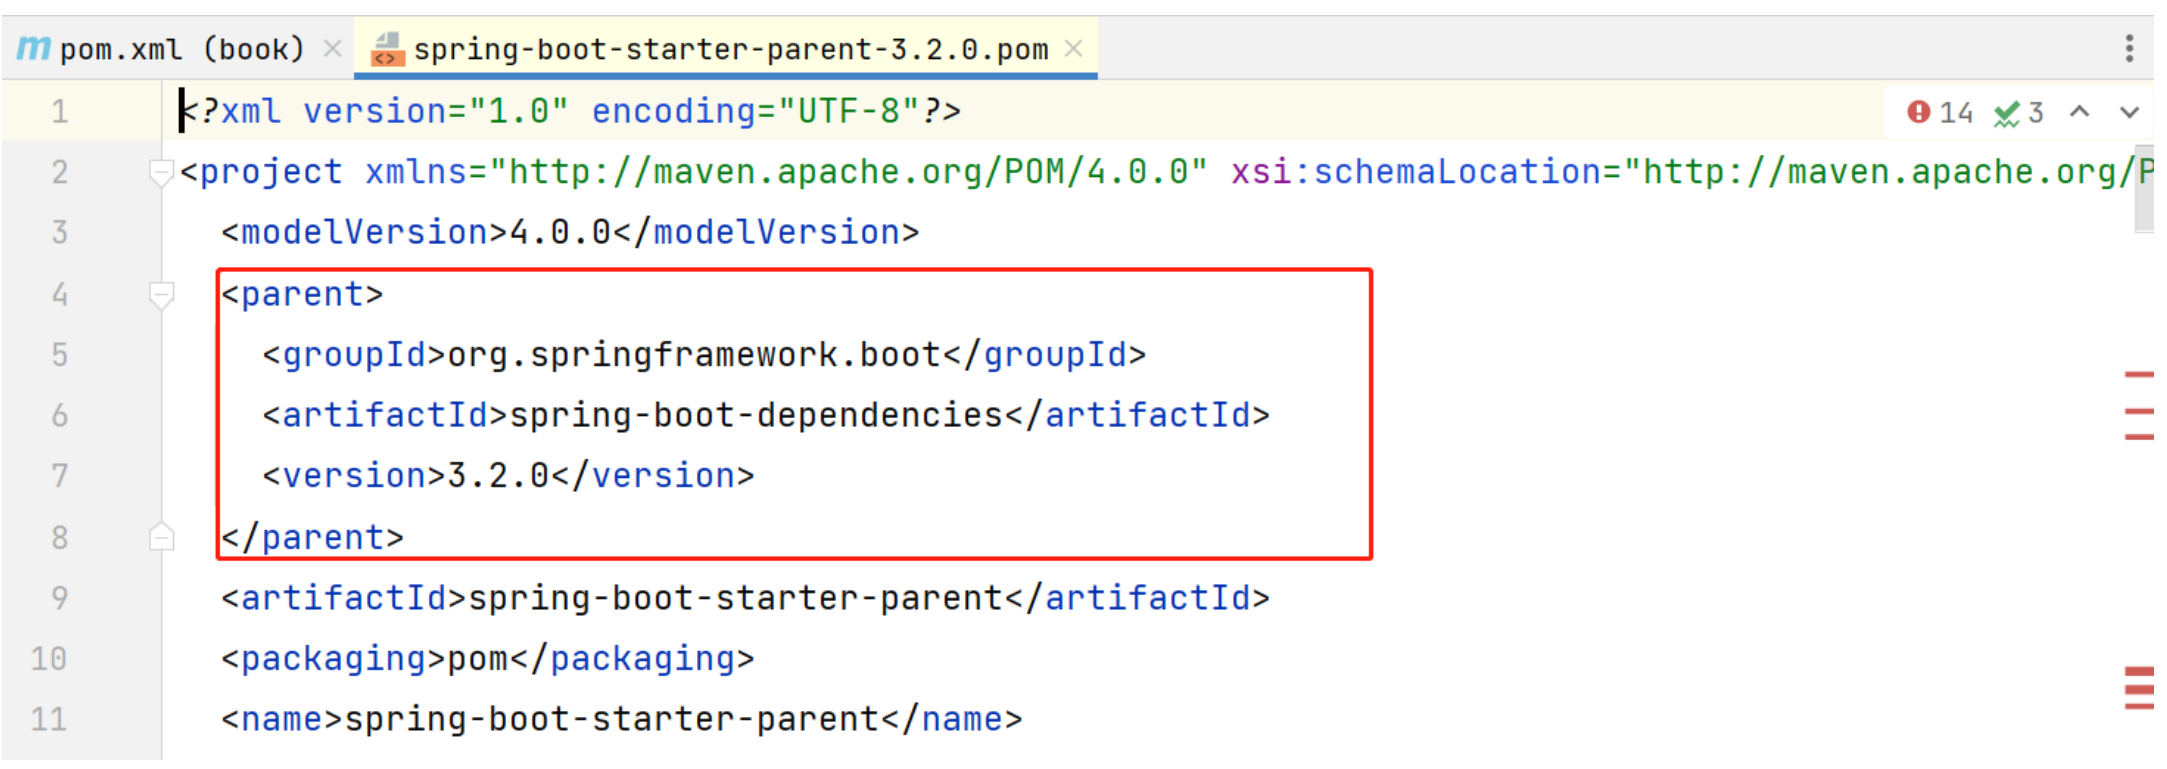Collapse the parent block fold on line 4

161,295
